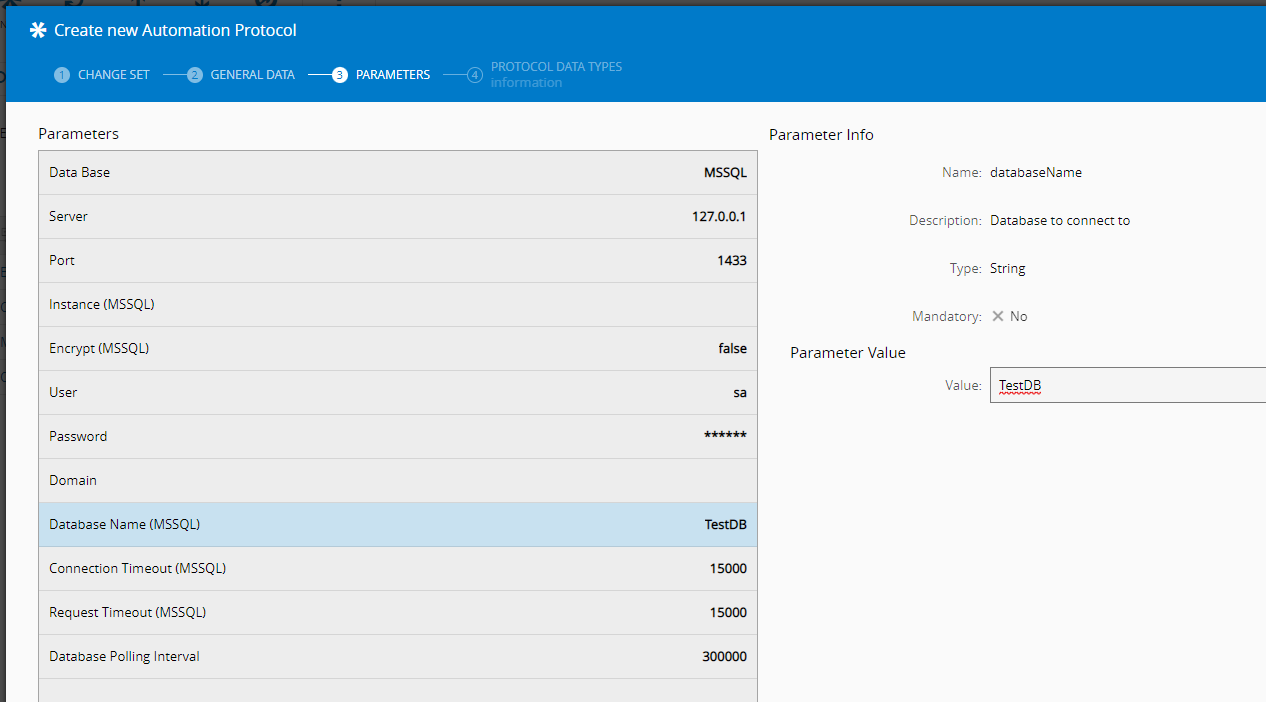The image size is (1266, 702).
Task: Select the Password parameter row
Action: tap(398, 437)
